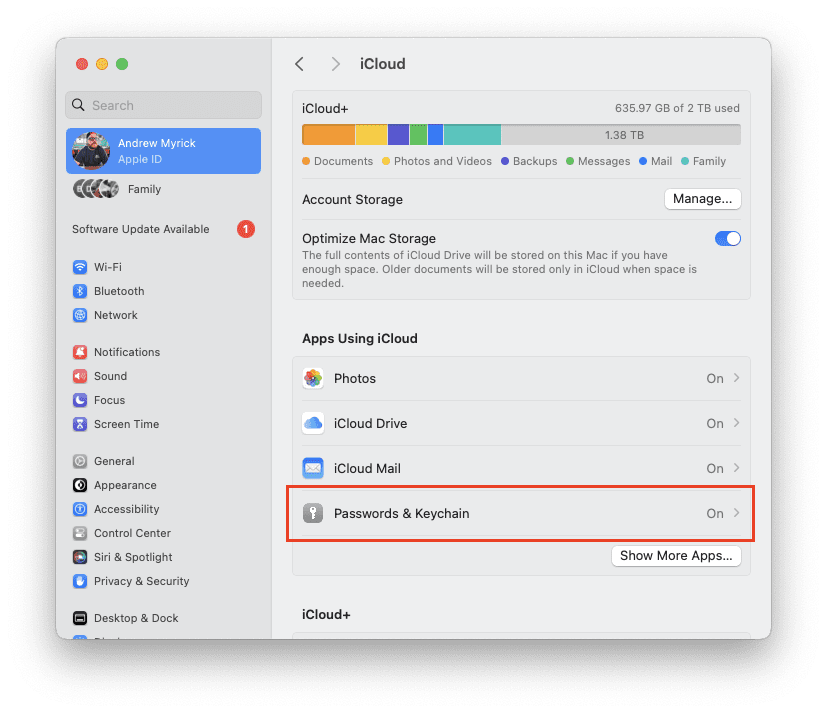
Task: Click the Manage... button
Action: click(703, 199)
